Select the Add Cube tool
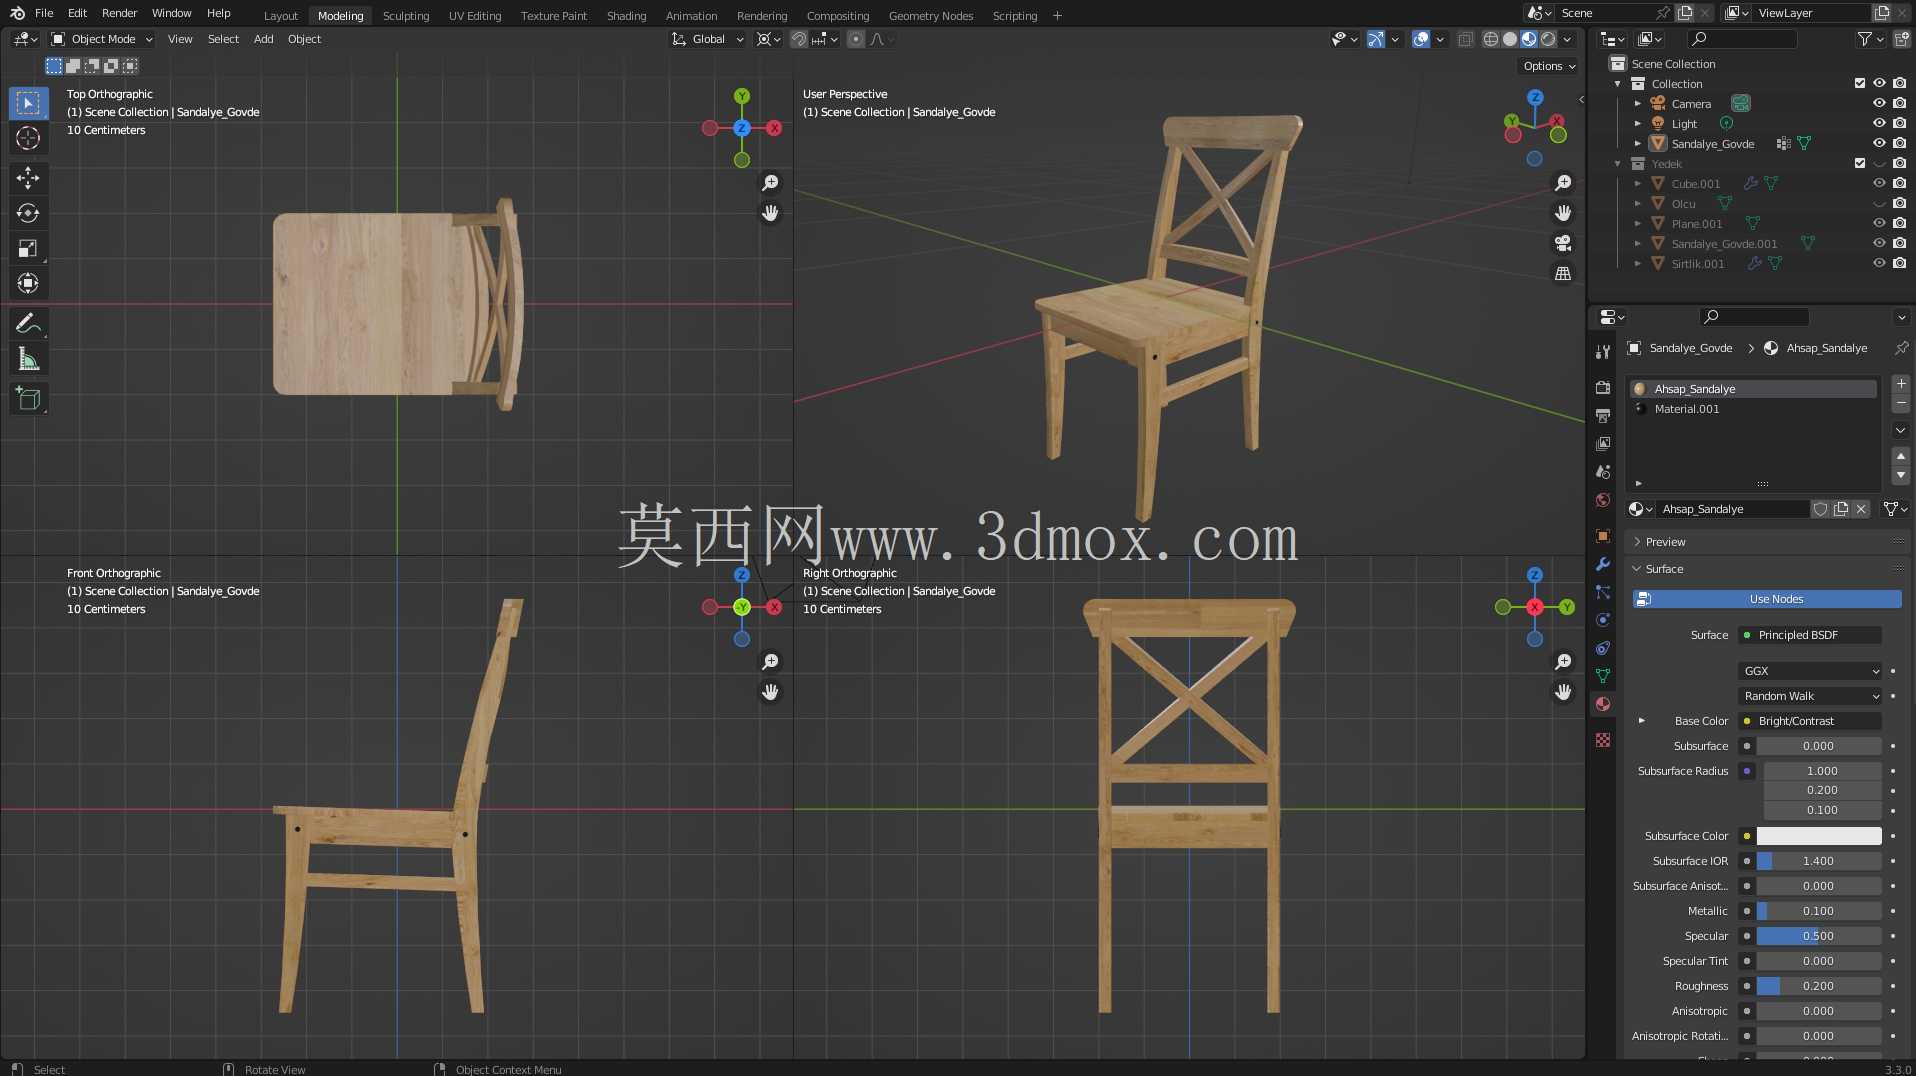Viewport: 1916px width, 1076px height. click(x=28, y=399)
